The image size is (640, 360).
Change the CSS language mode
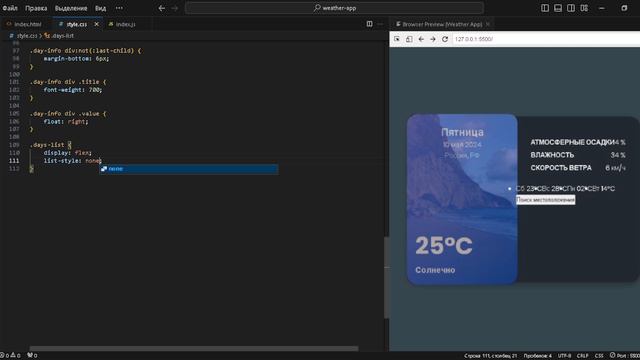599,356
